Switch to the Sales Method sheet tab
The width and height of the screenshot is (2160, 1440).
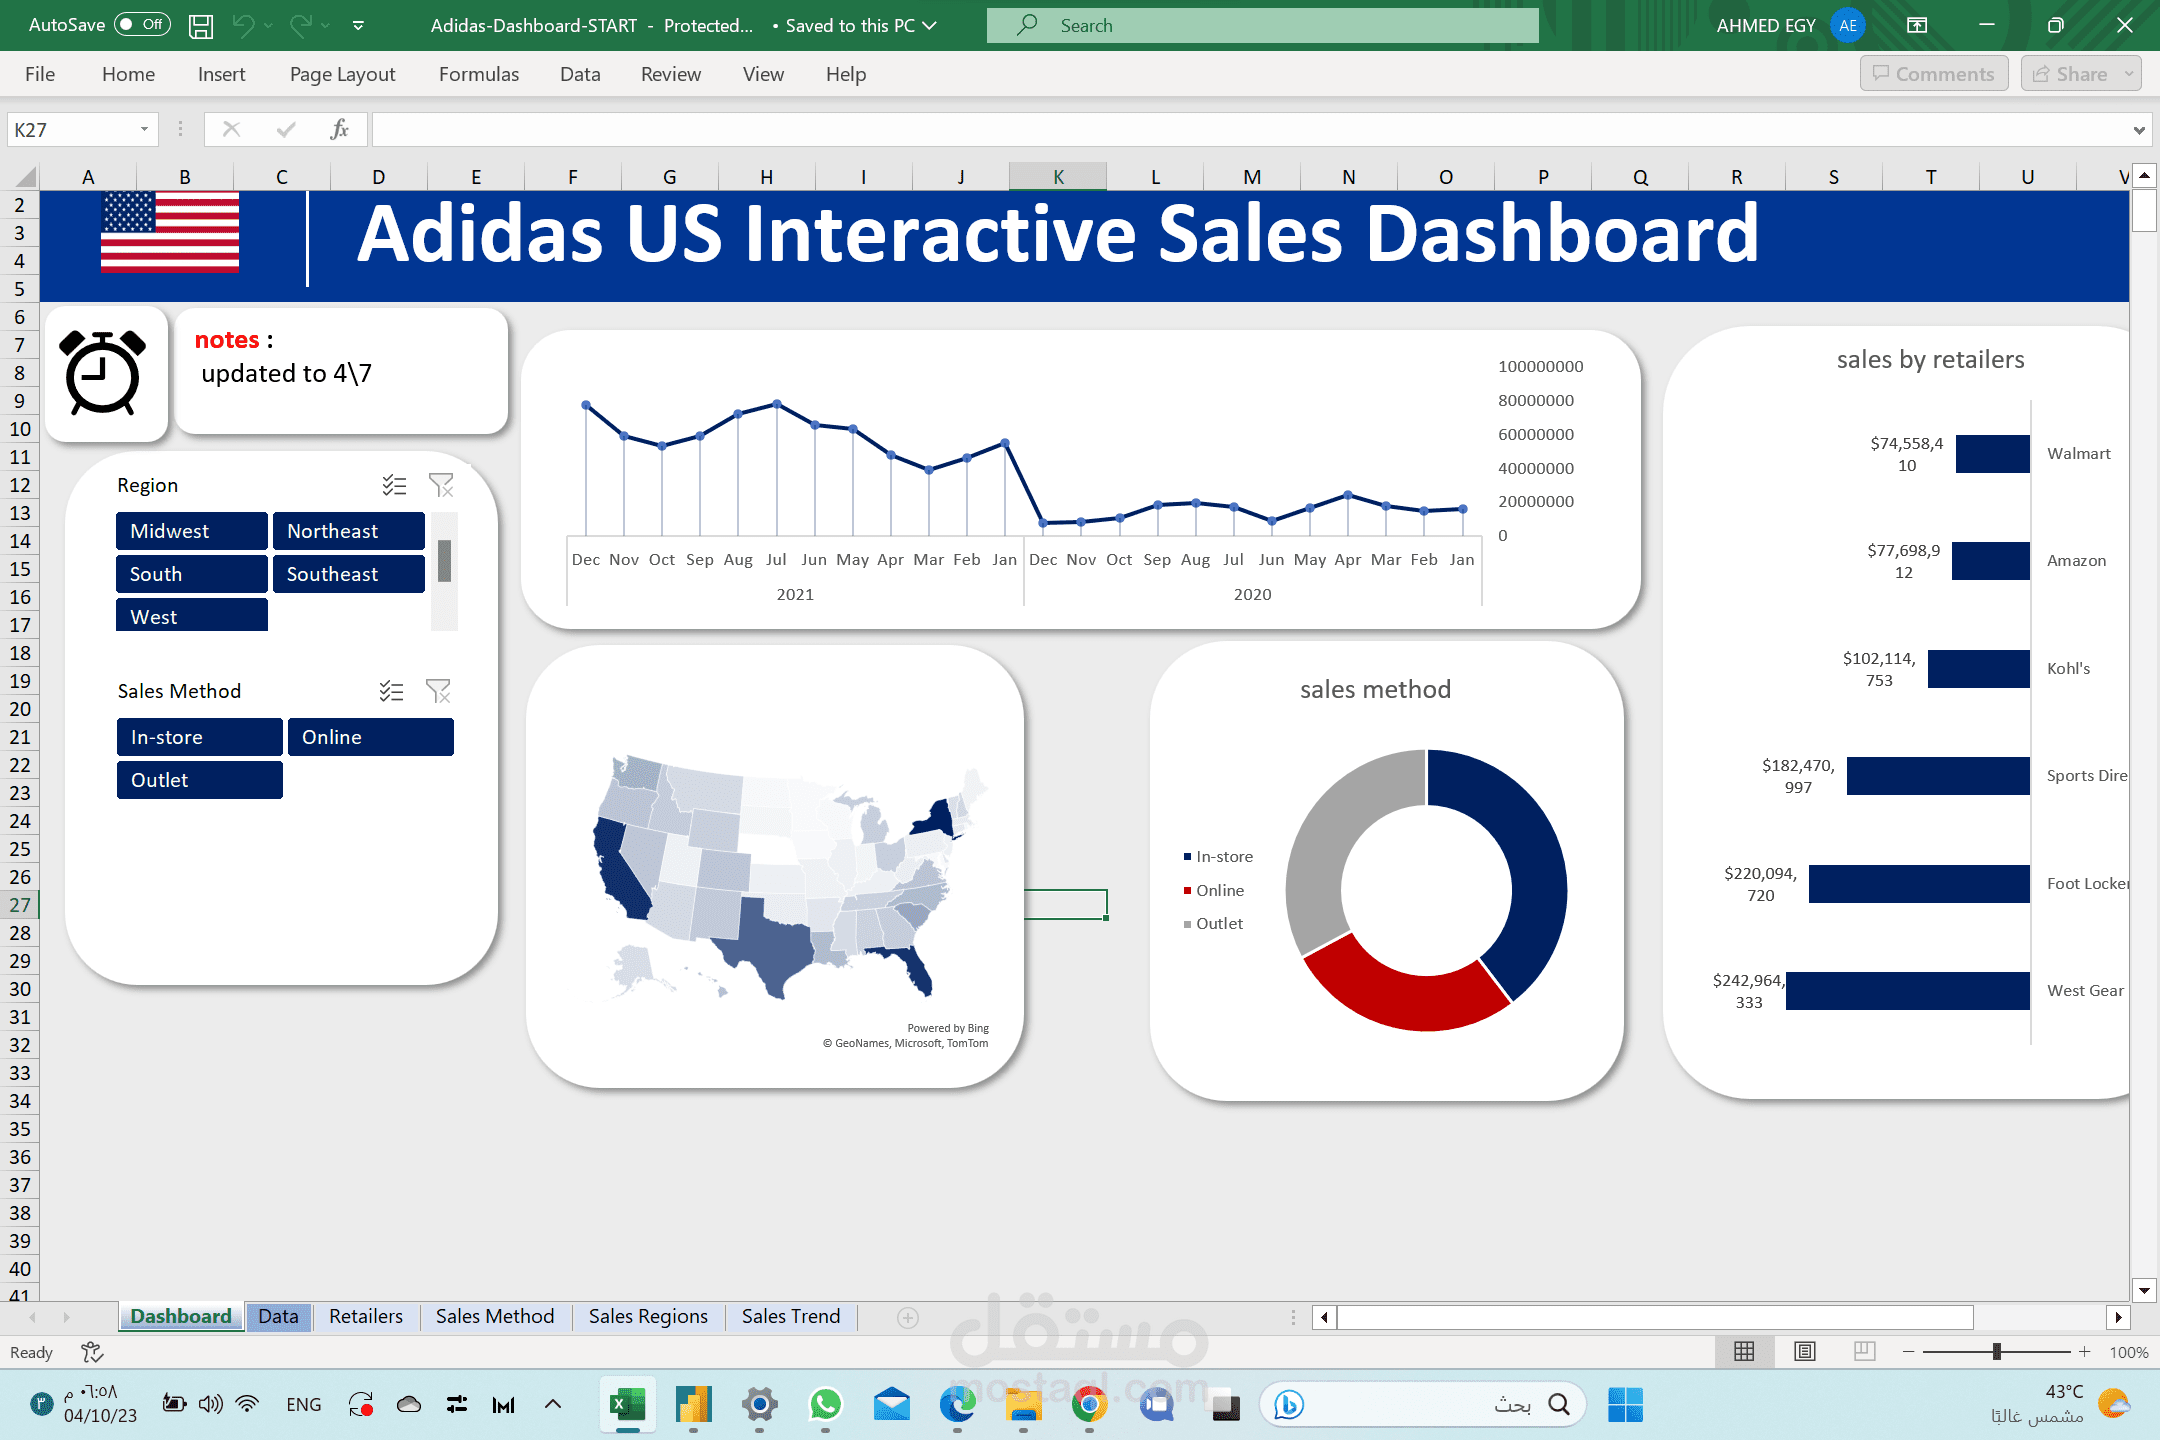pyautogui.click(x=495, y=1317)
